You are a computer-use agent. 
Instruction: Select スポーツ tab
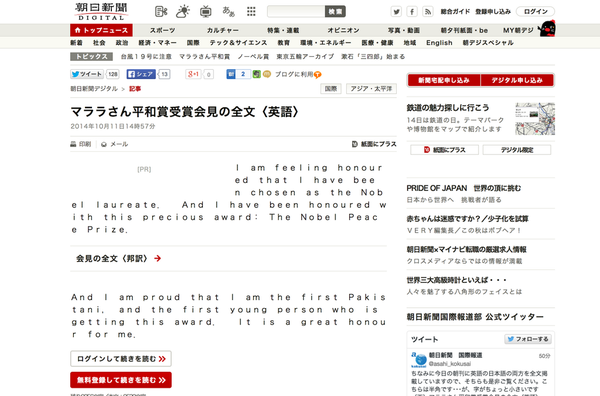163,30
